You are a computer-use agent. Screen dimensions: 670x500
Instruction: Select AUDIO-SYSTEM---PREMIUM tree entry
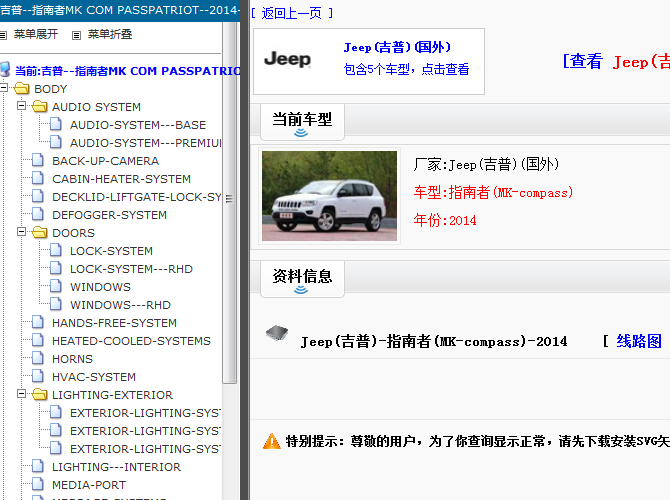pos(146,143)
